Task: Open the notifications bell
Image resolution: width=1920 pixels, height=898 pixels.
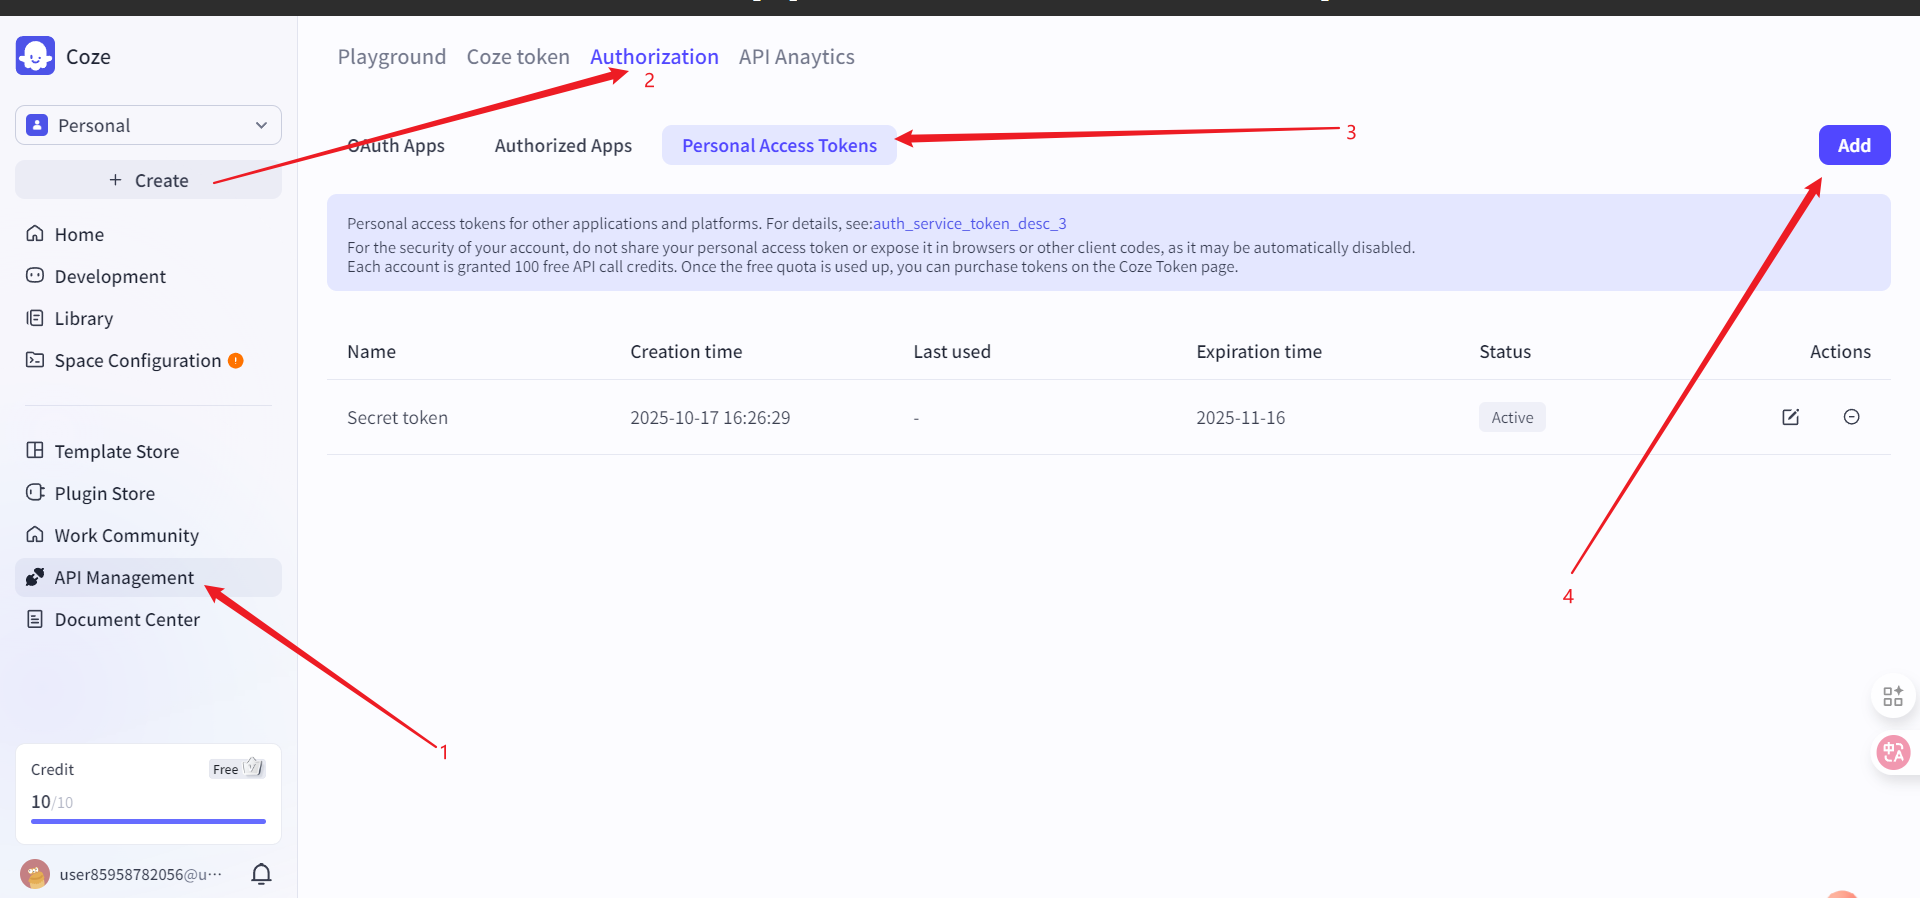Action: point(261,874)
